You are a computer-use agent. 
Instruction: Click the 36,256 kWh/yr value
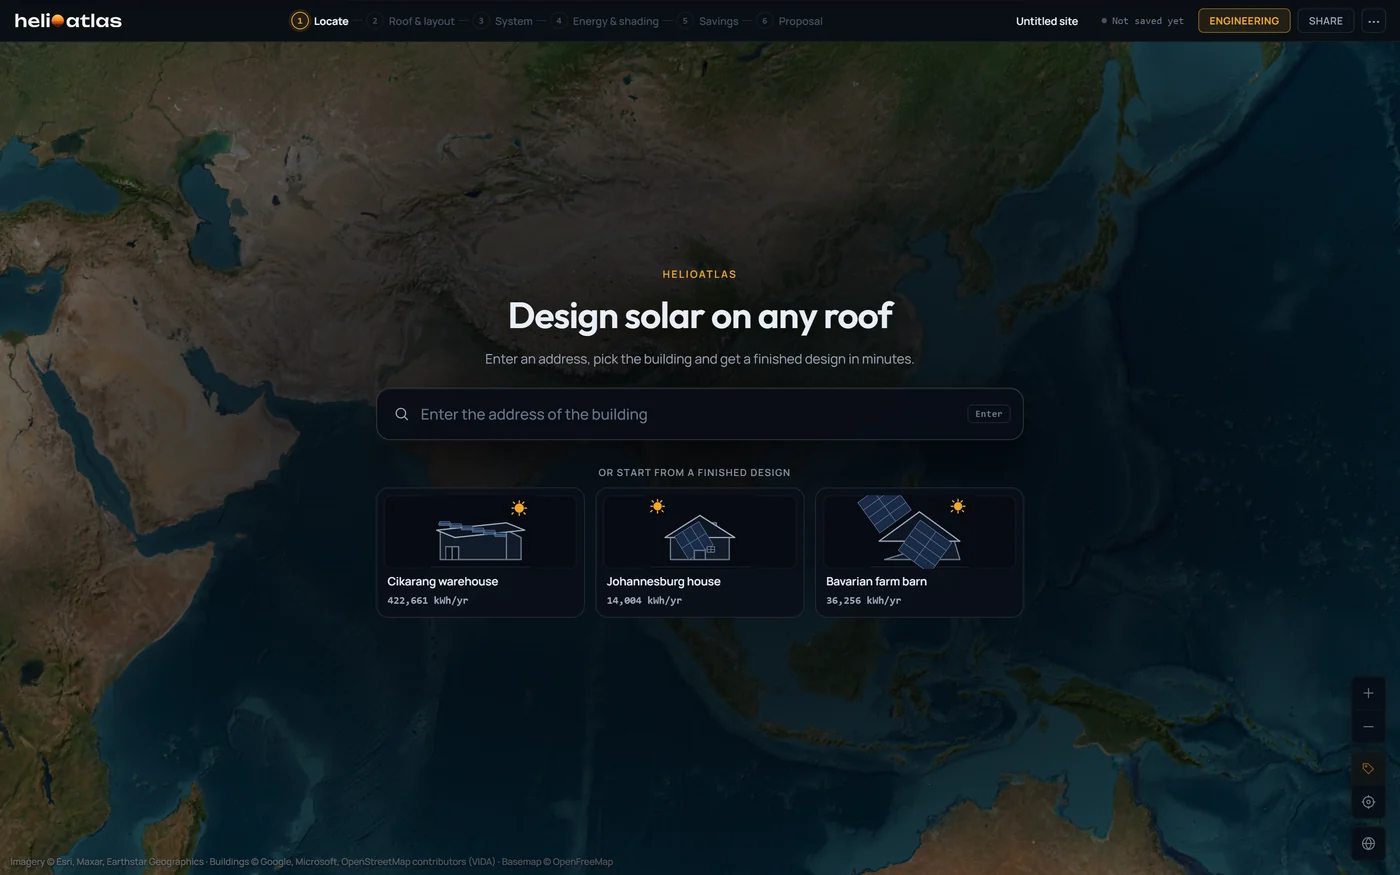tap(863, 601)
